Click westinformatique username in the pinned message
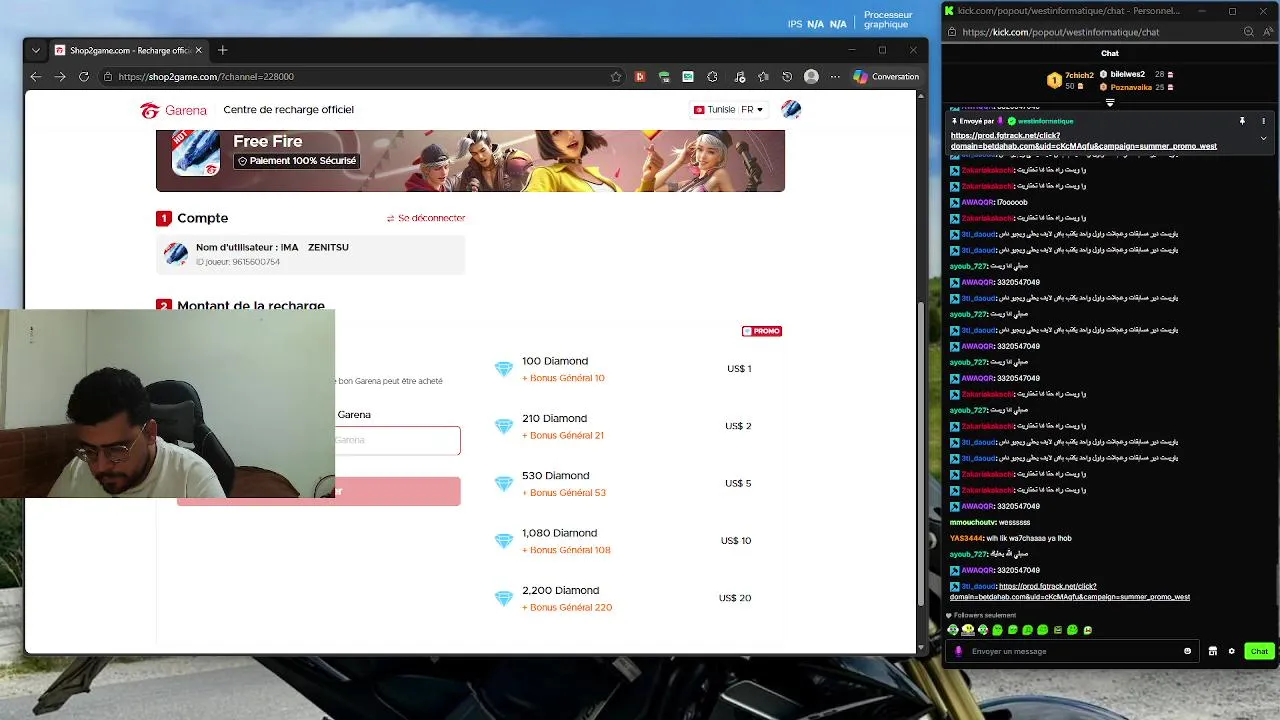1280x720 pixels. pyautogui.click(x=1045, y=121)
